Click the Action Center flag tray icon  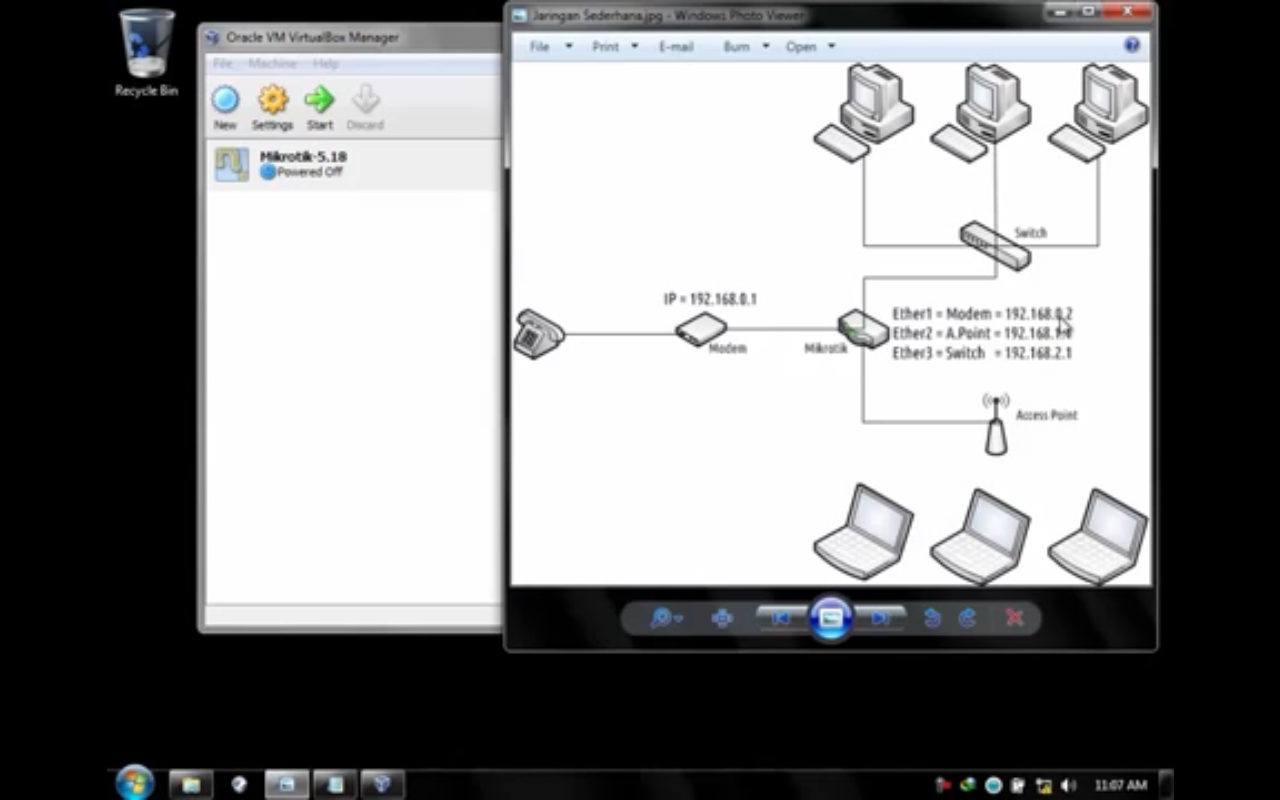point(942,786)
